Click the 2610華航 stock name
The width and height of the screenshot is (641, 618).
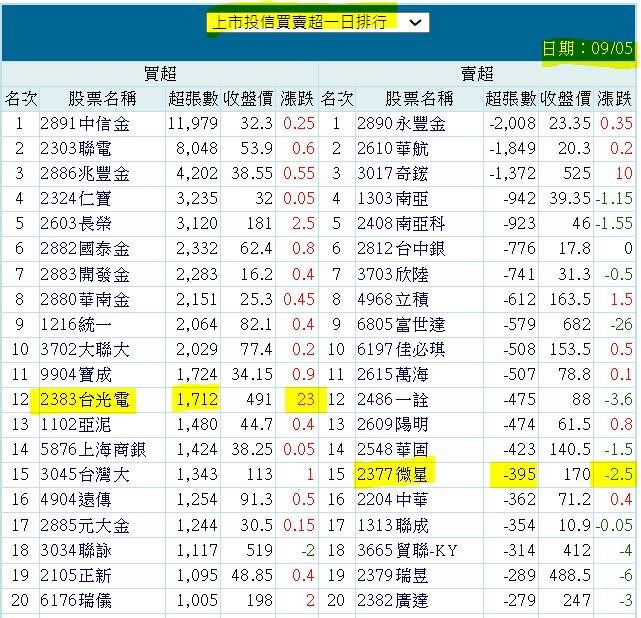(x=395, y=149)
